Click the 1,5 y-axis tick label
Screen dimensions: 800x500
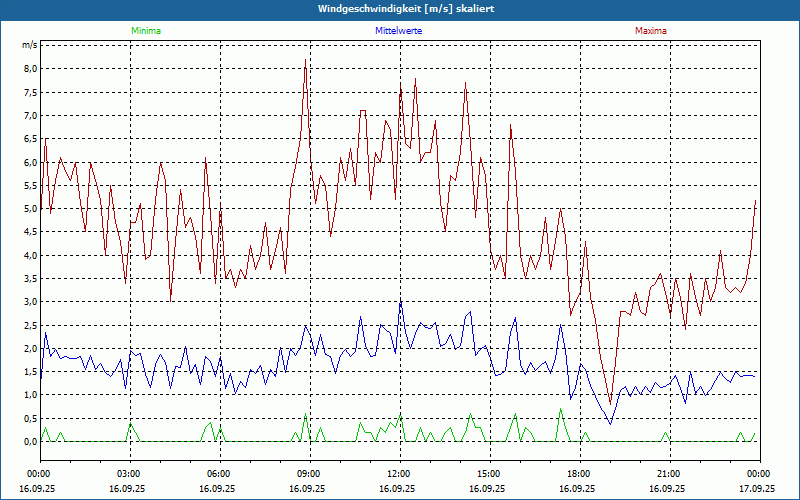(x=31, y=372)
